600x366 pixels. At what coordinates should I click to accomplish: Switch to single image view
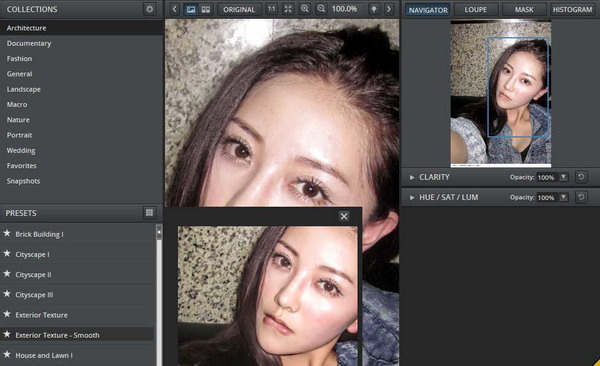click(x=191, y=9)
